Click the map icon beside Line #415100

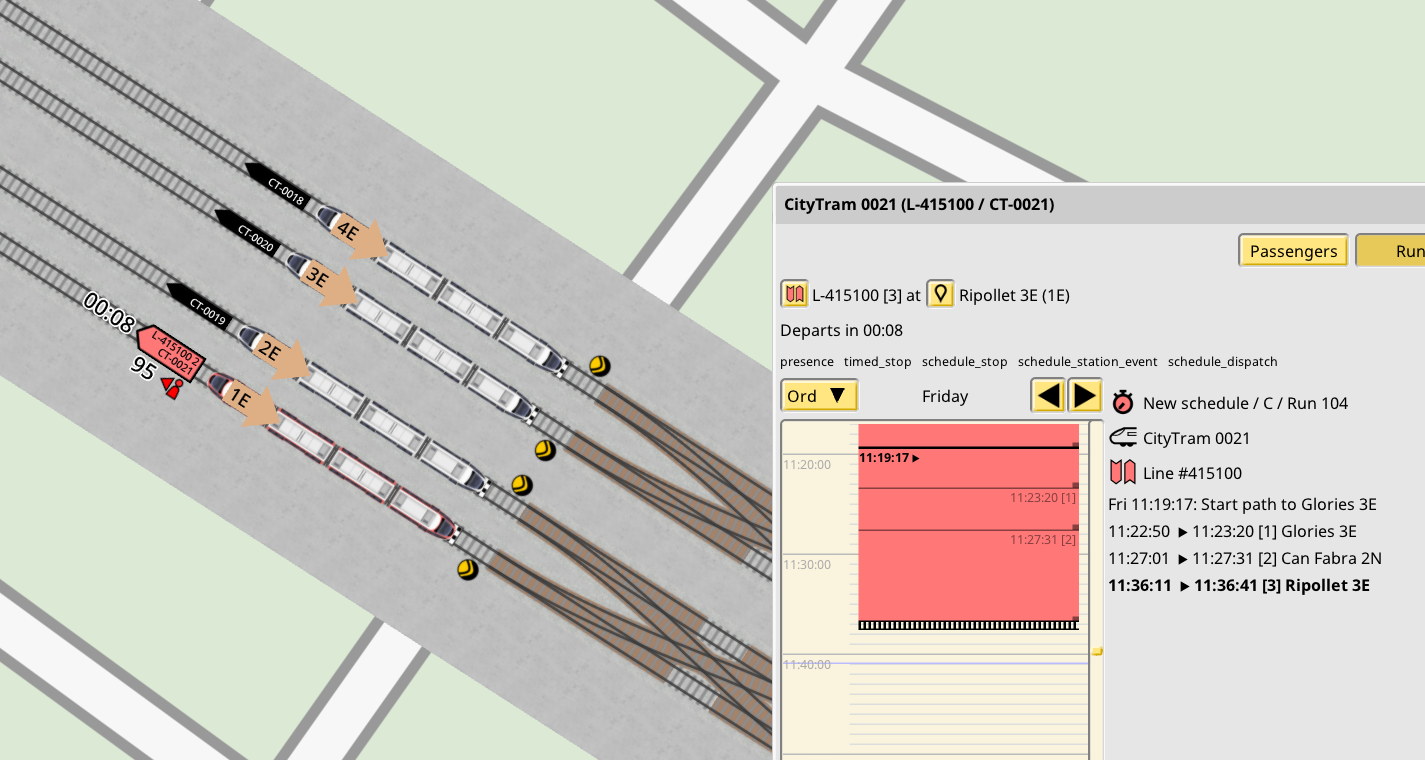1123,472
